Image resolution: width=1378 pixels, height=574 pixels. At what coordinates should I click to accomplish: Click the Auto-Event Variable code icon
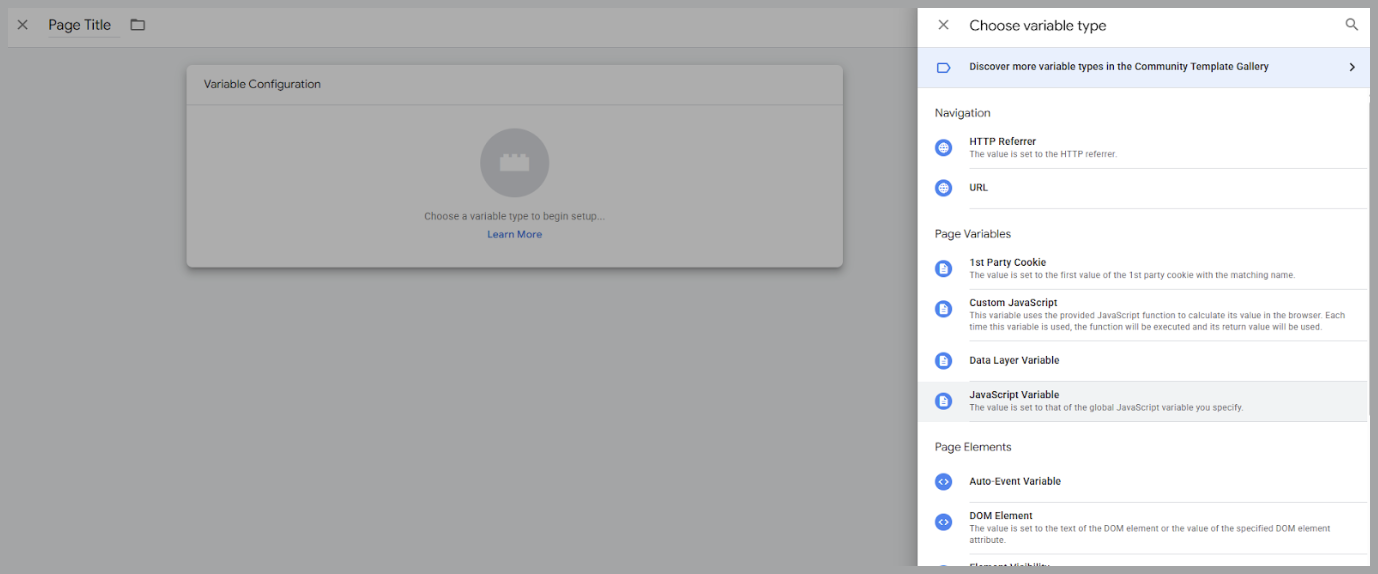pos(943,482)
